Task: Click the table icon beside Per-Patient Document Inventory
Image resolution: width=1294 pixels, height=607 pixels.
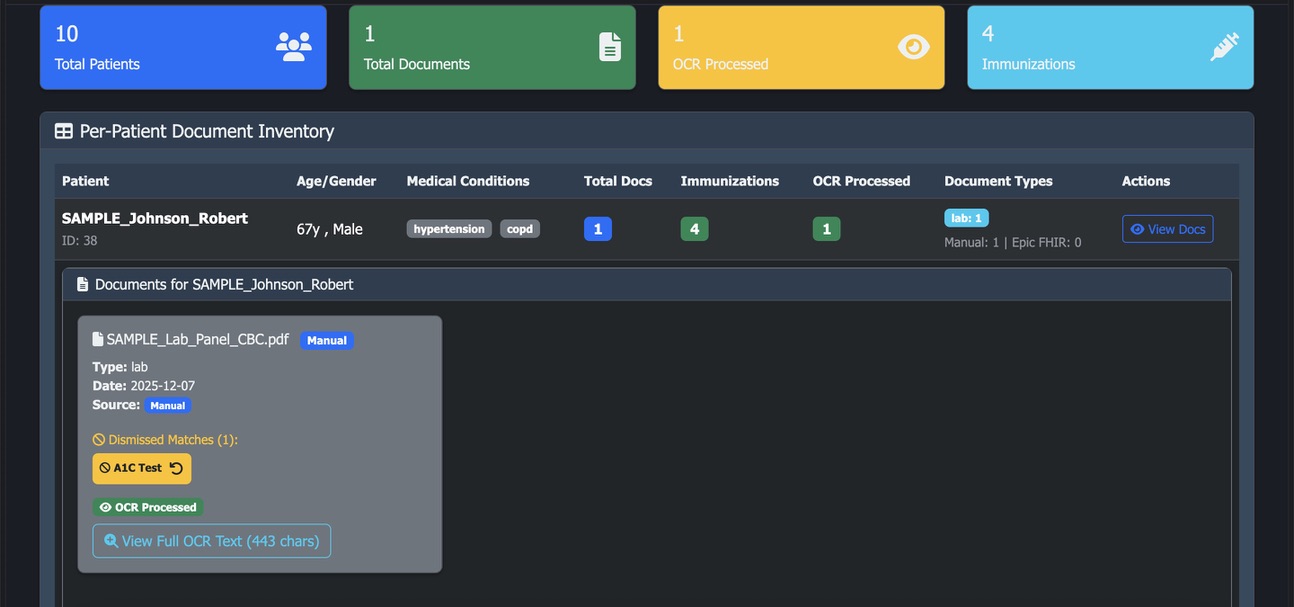Action: pyautogui.click(x=64, y=130)
